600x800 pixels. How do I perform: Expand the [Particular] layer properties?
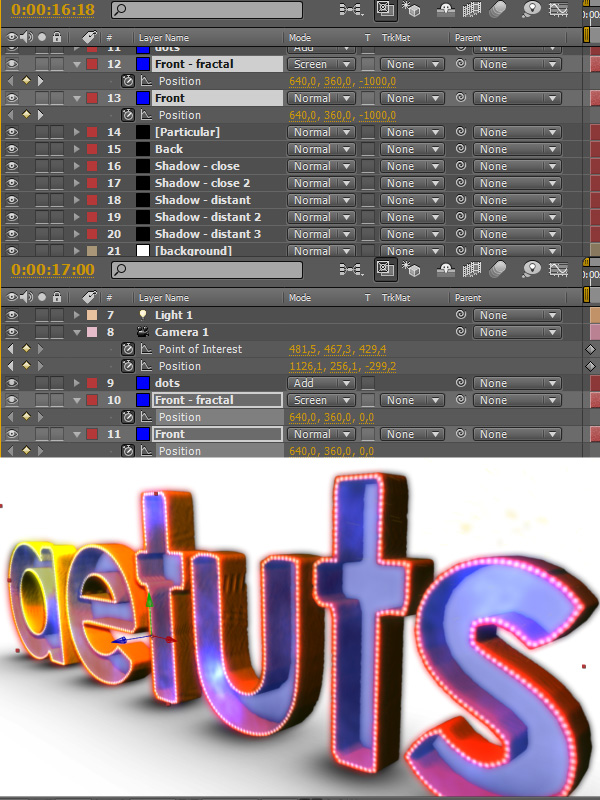point(77,132)
